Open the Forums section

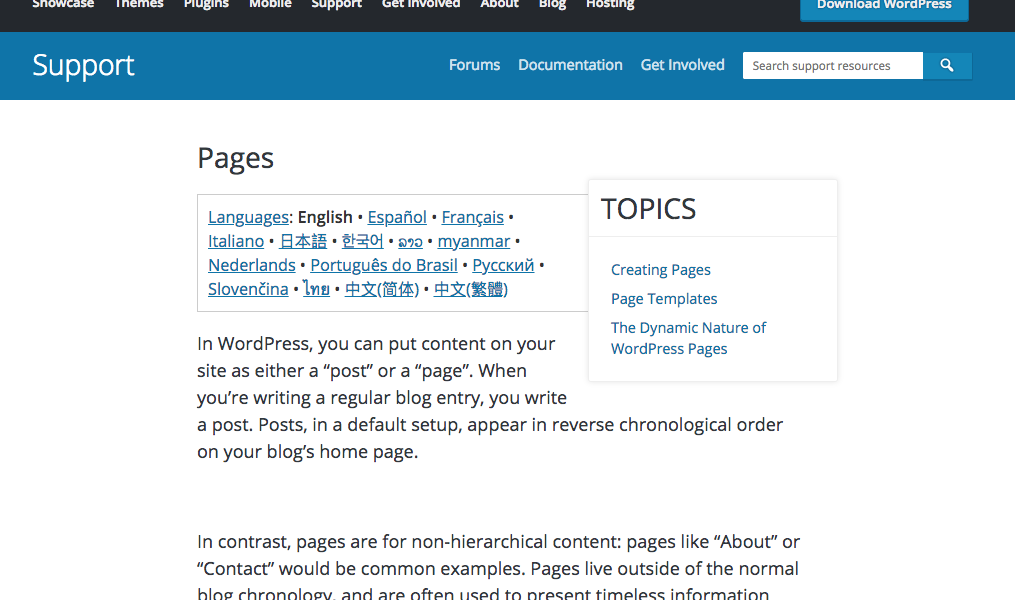pyautogui.click(x=474, y=65)
